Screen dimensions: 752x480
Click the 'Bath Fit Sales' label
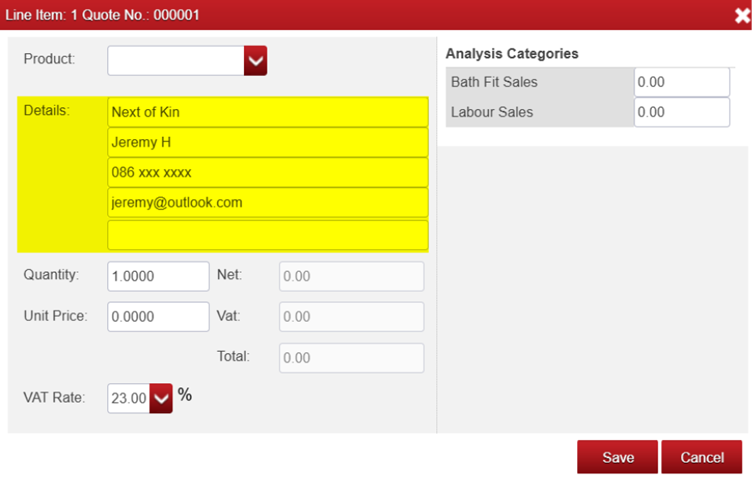[494, 82]
